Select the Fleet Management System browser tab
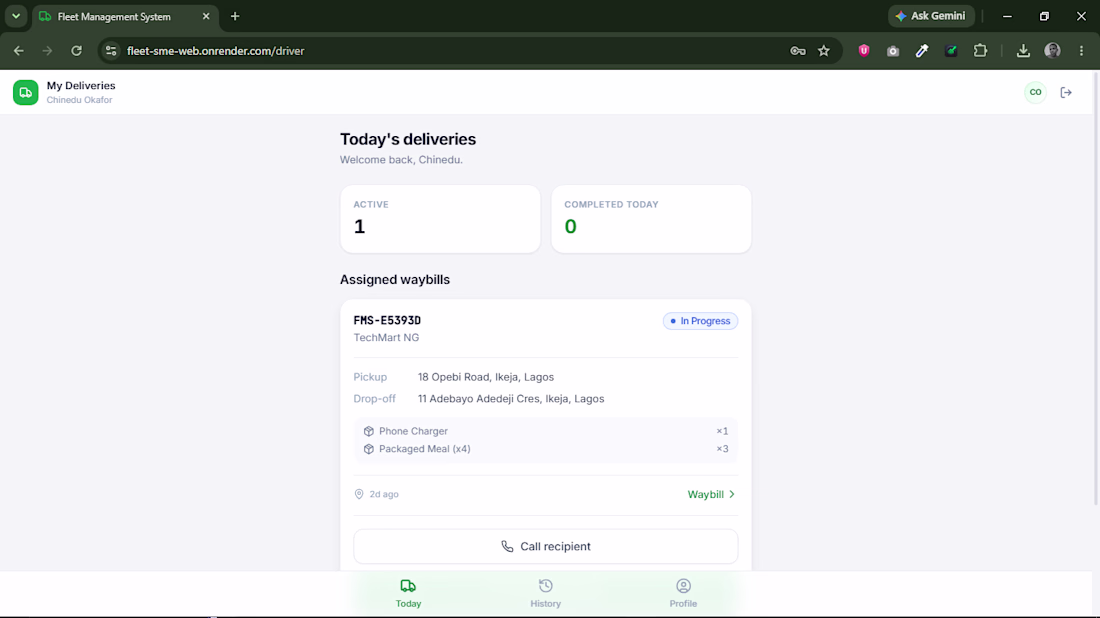The image size is (1100, 618). 126,17
